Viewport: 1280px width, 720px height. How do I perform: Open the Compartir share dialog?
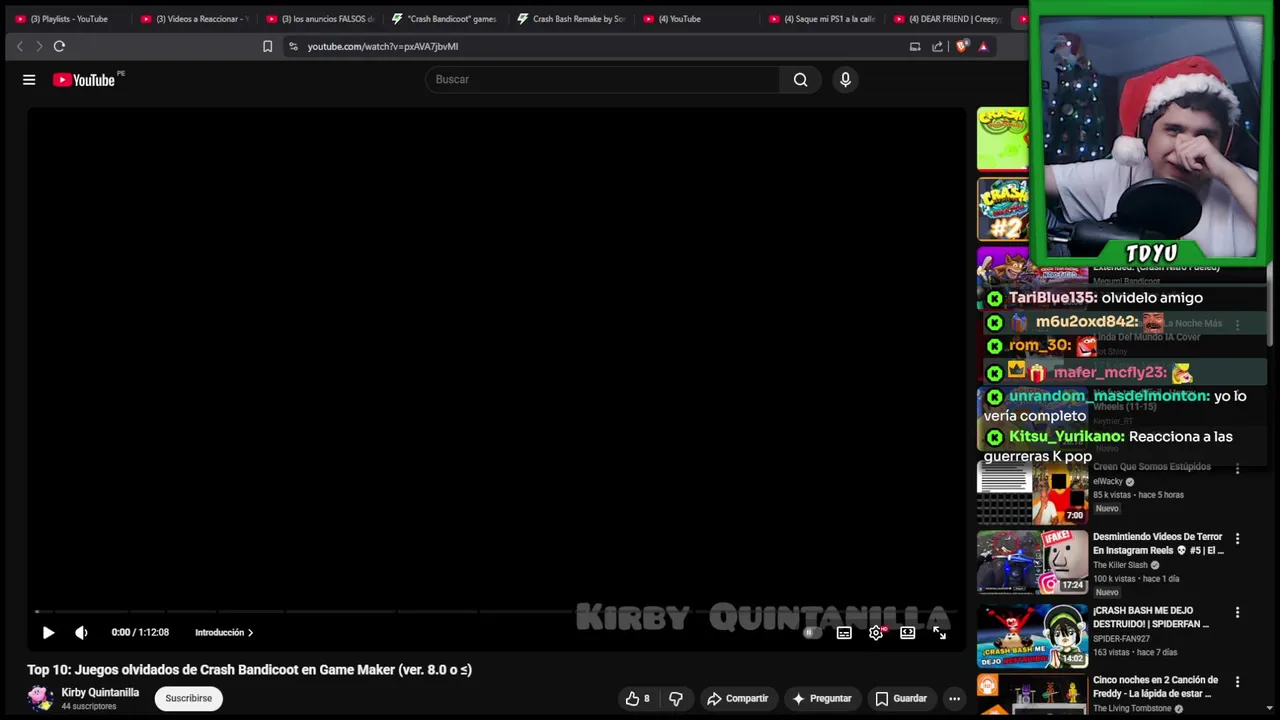(x=737, y=698)
